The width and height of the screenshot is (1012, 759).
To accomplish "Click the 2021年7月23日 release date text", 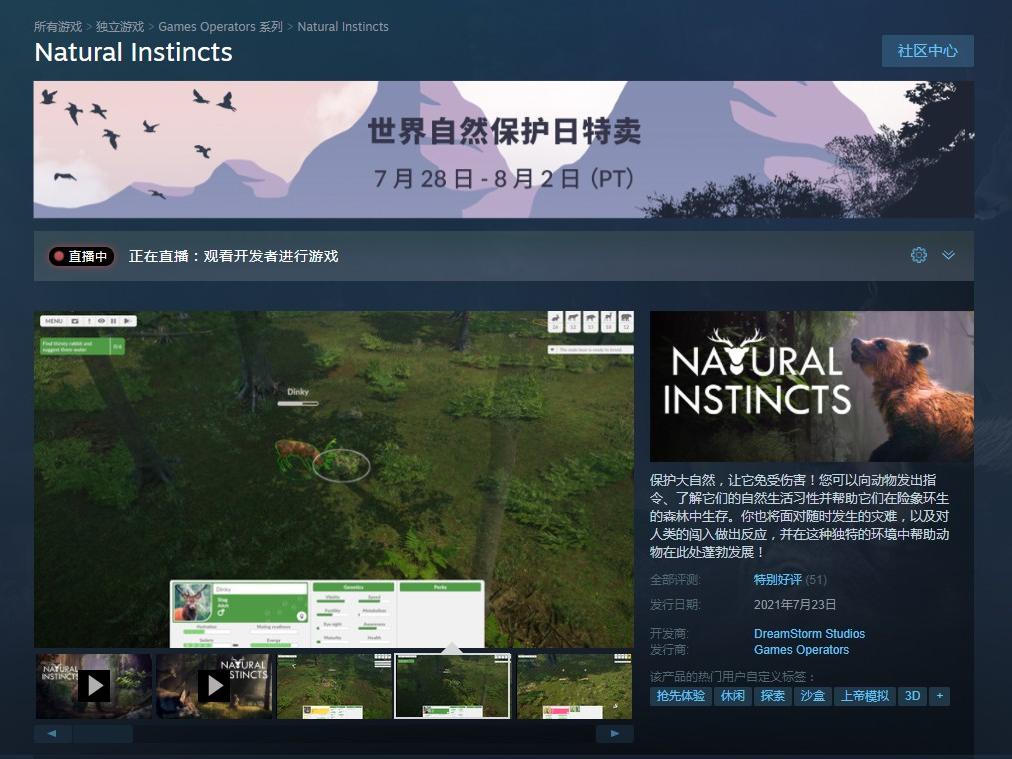I will click(x=795, y=605).
